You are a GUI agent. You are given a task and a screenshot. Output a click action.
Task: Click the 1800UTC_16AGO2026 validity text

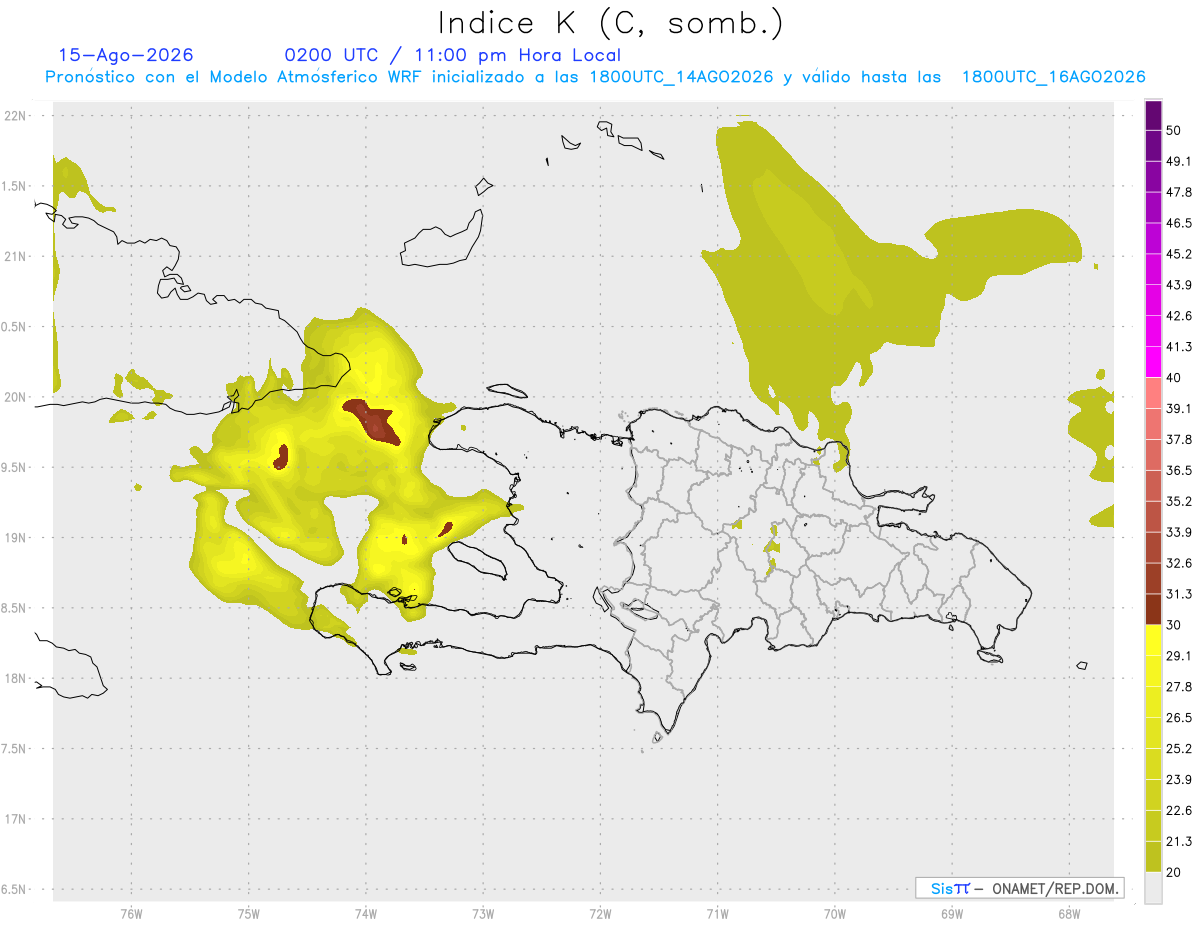pos(1053,77)
